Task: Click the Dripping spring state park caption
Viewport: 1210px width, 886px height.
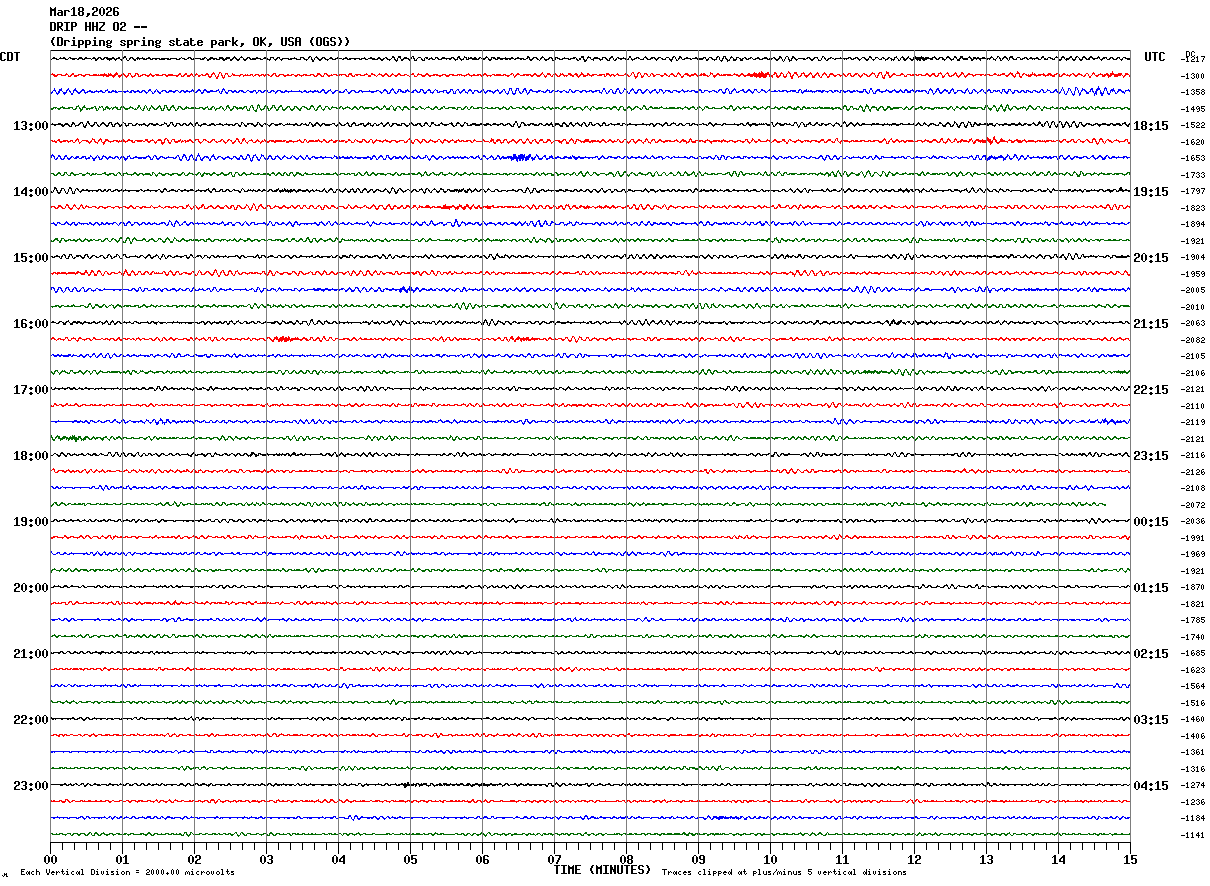Action: 200,42
